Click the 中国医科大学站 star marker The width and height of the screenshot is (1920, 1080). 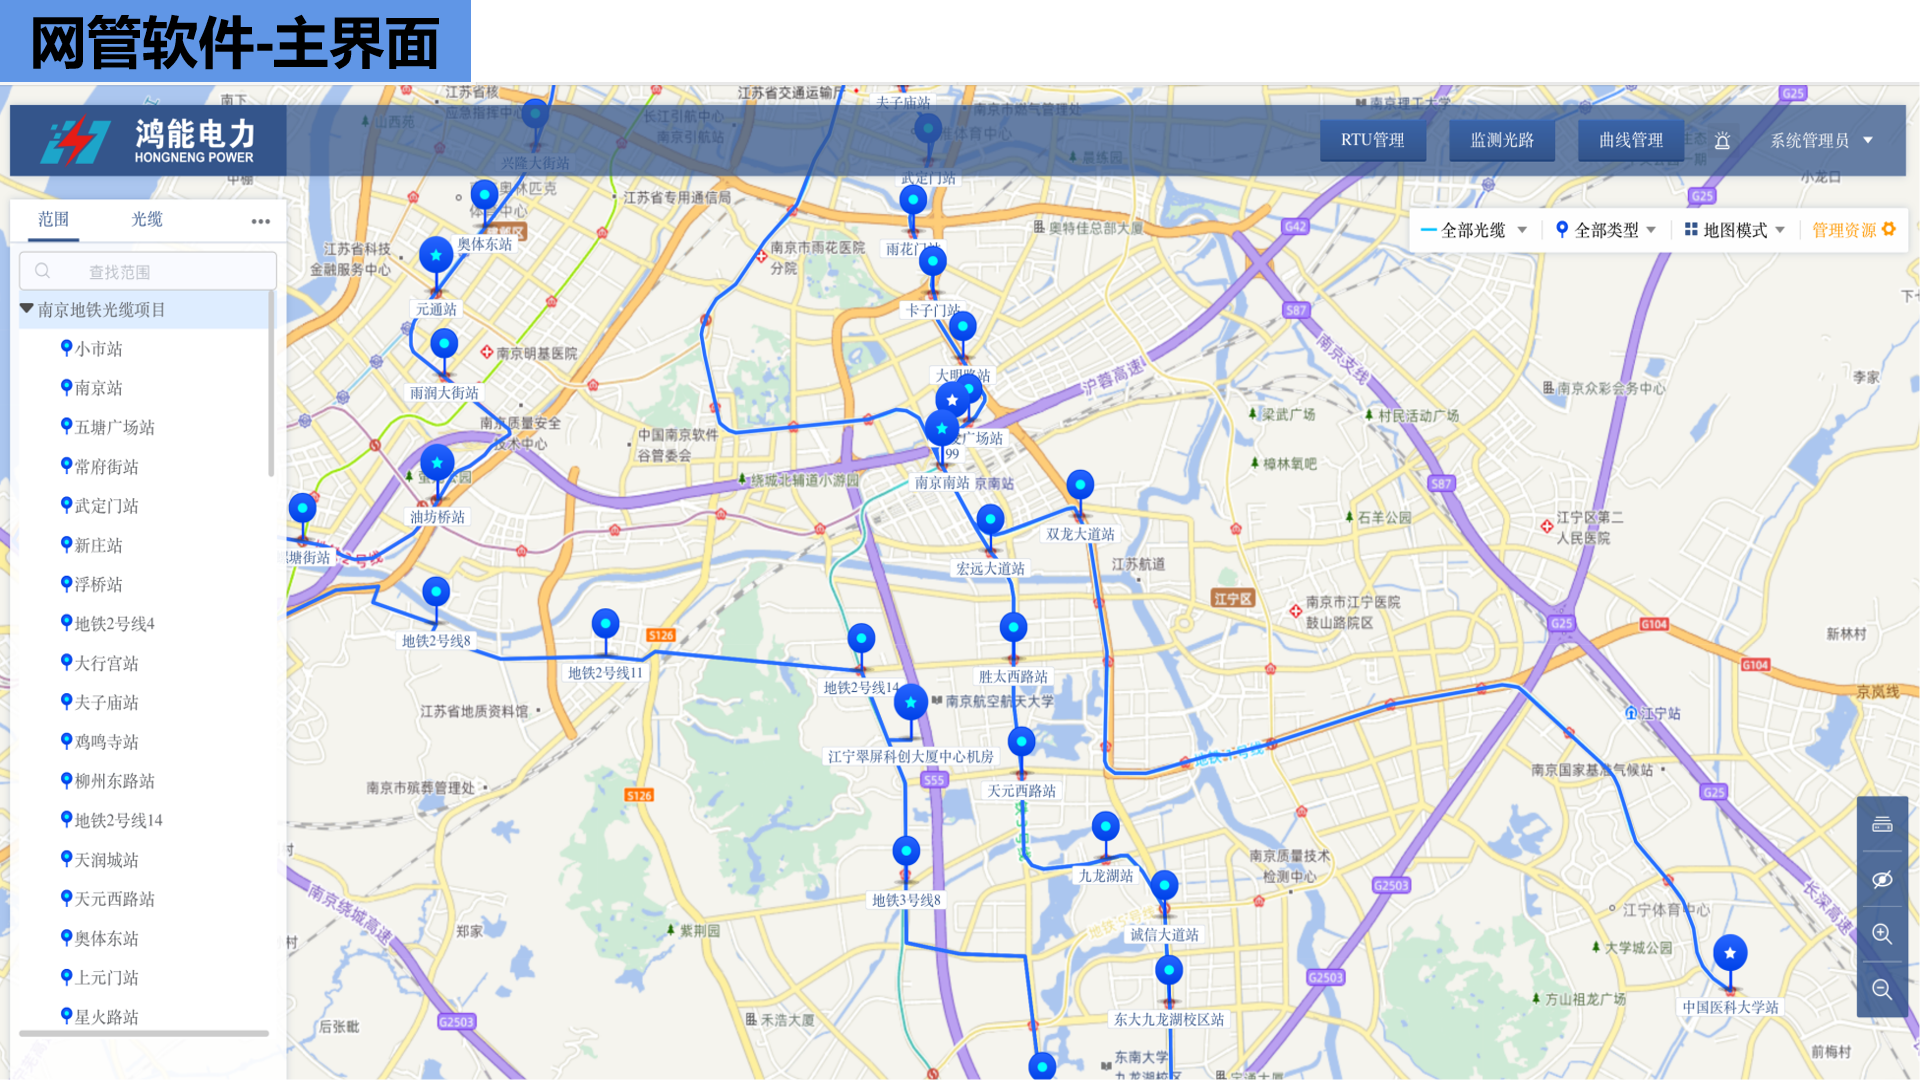1730,953
